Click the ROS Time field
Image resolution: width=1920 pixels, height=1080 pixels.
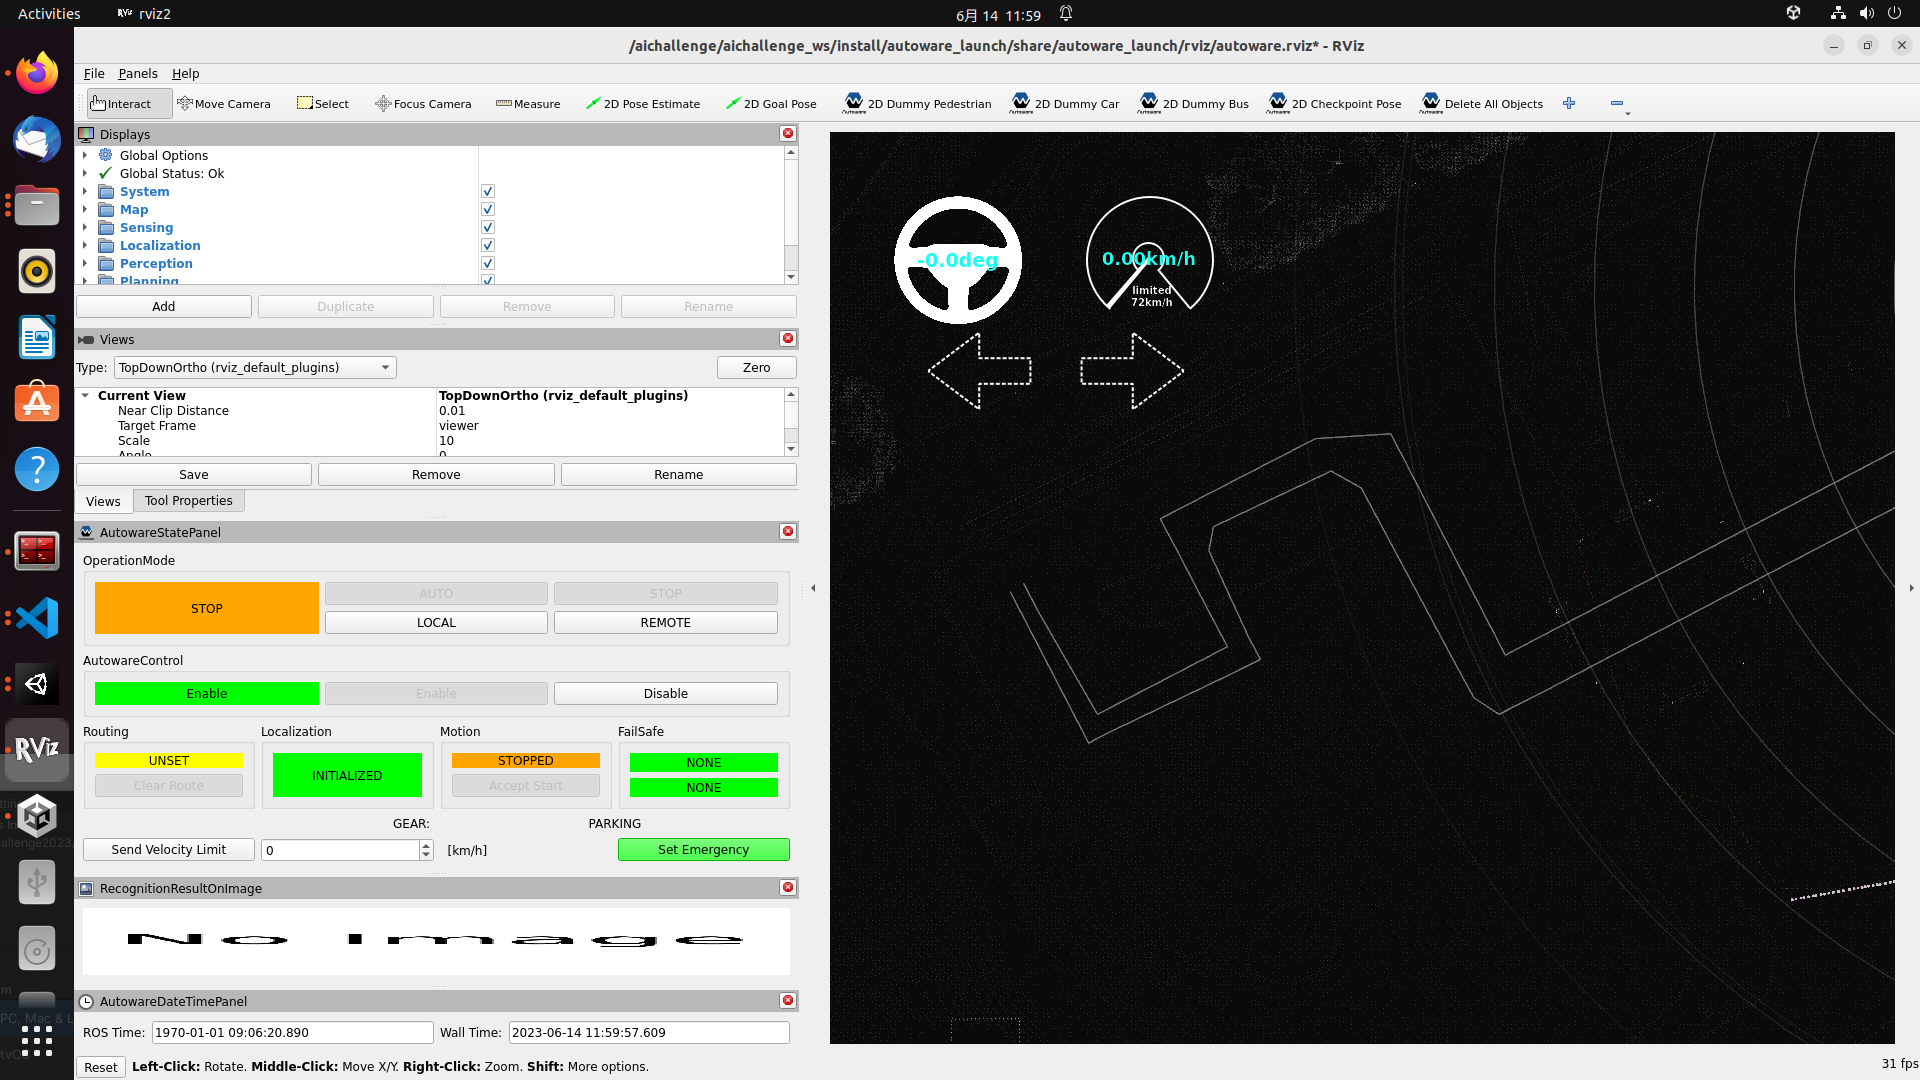click(x=292, y=1033)
